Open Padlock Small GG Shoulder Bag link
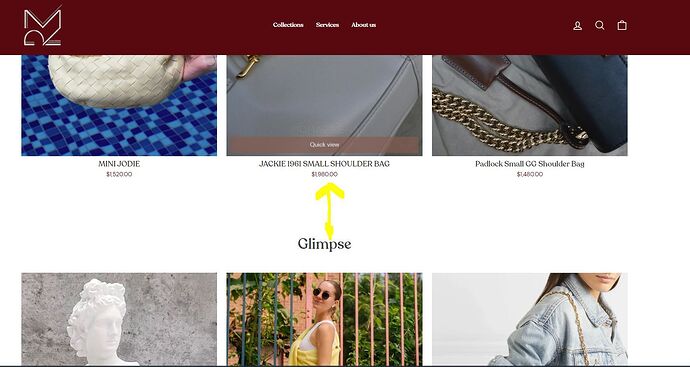This screenshot has height=367, width=690. 530,164
